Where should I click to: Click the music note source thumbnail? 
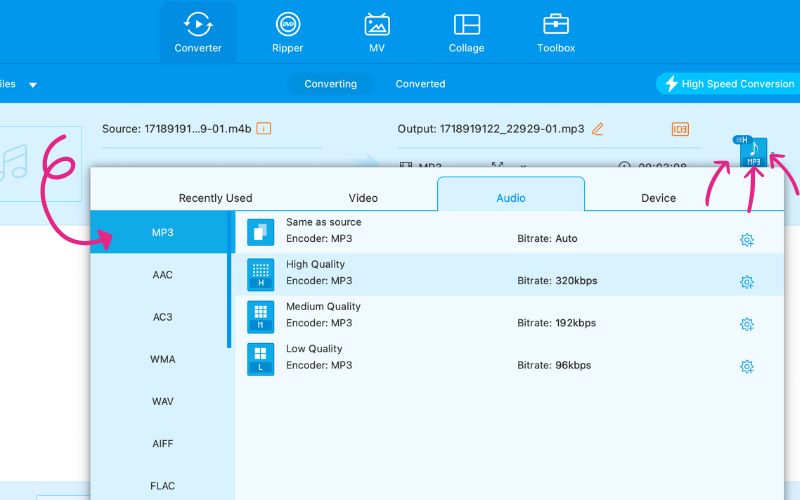coord(40,164)
